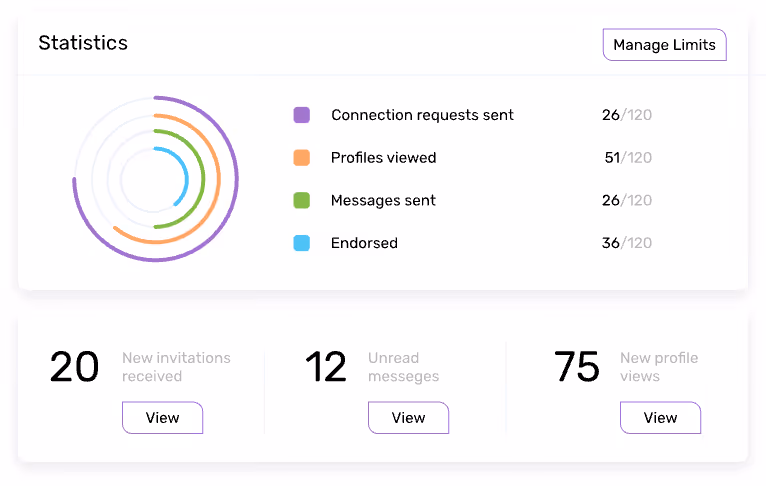The height and width of the screenshot is (486, 766).
Task: View new profile views
Action: (660, 418)
